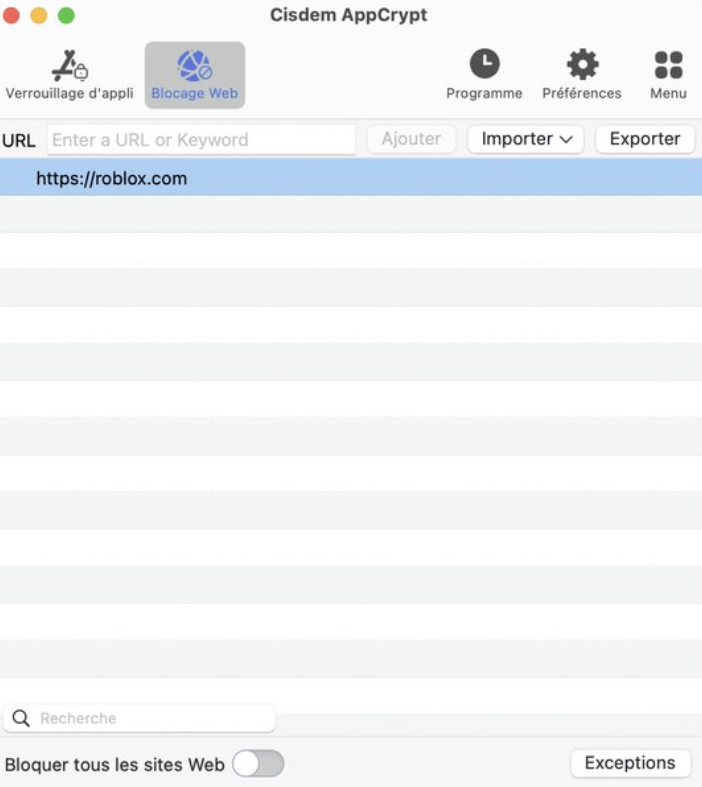Viewport: 702px width, 787px height.
Task: Click the Ajouter button
Action: [411, 139]
